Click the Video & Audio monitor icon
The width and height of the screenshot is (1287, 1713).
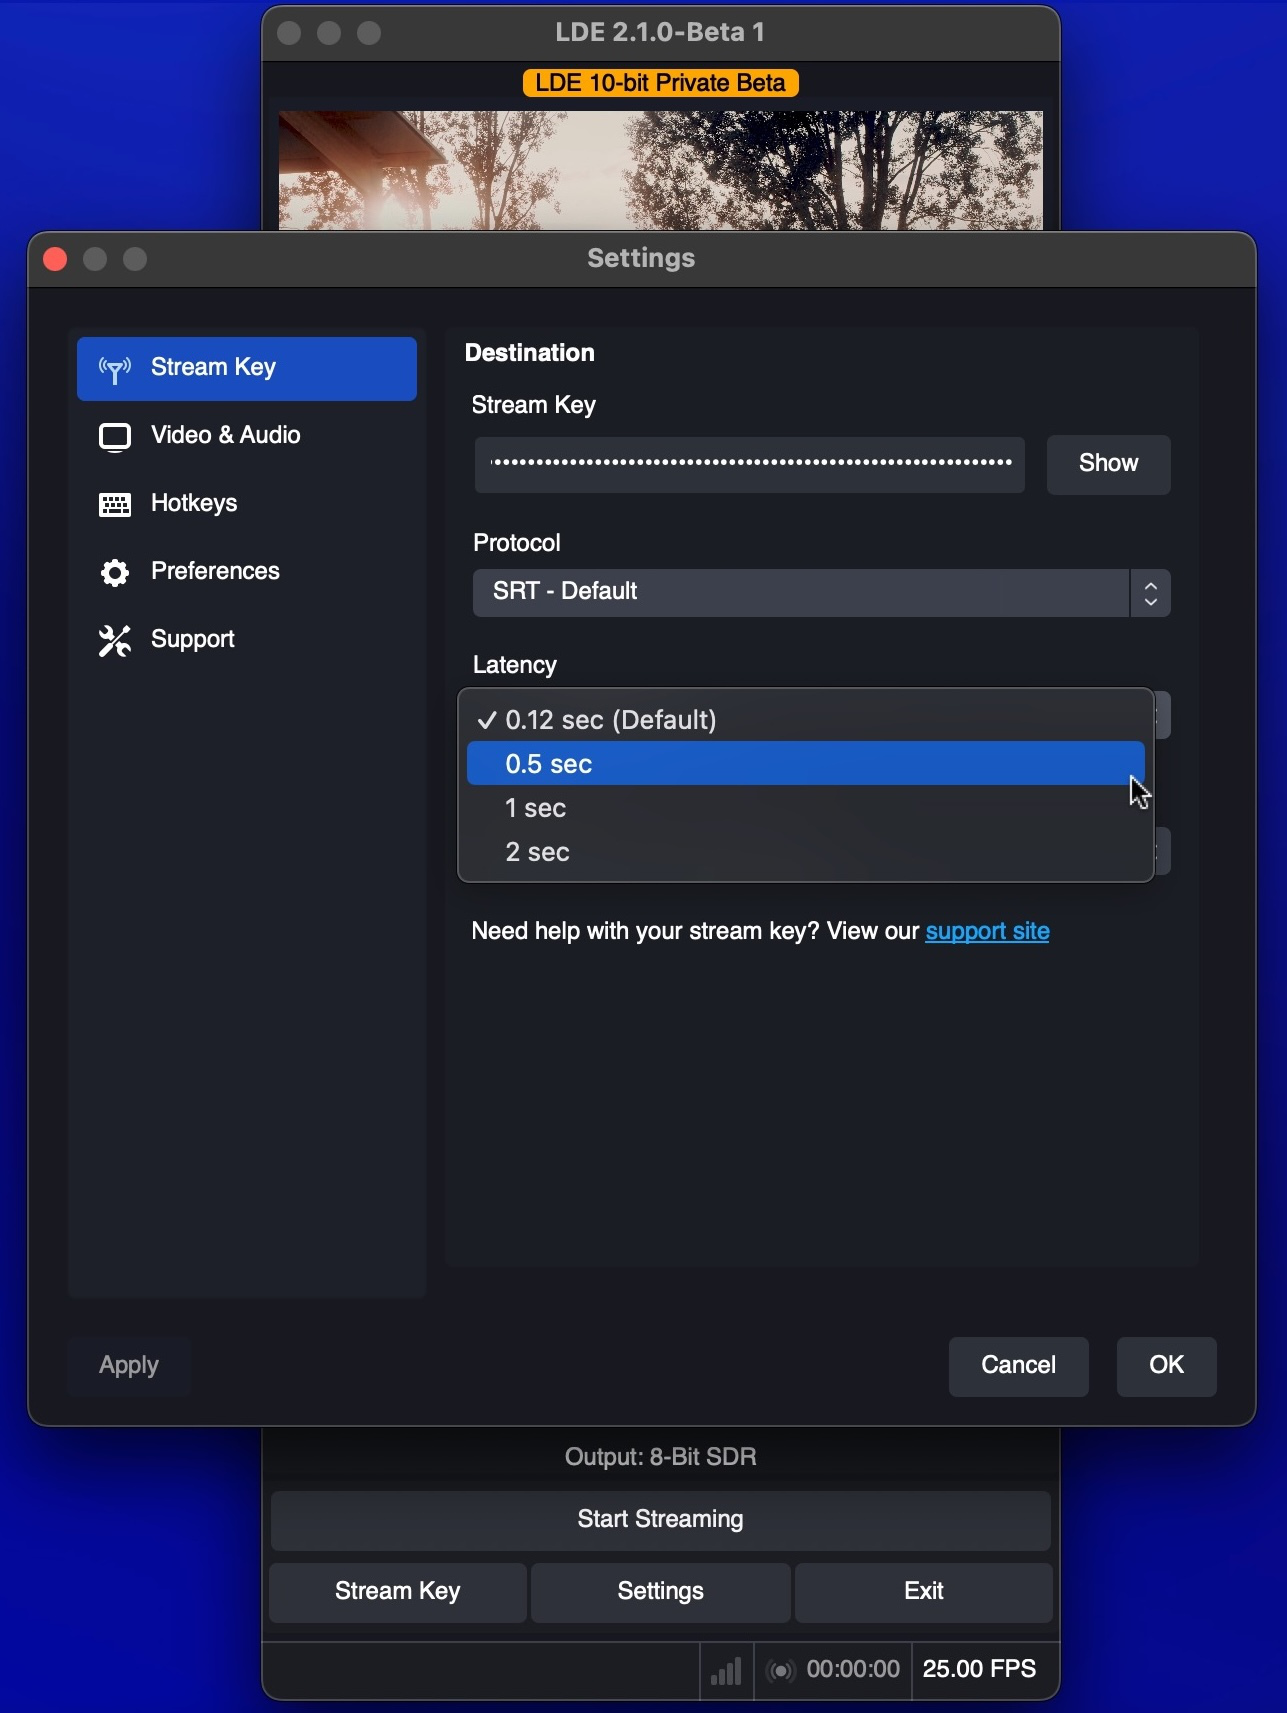point(115,437)
